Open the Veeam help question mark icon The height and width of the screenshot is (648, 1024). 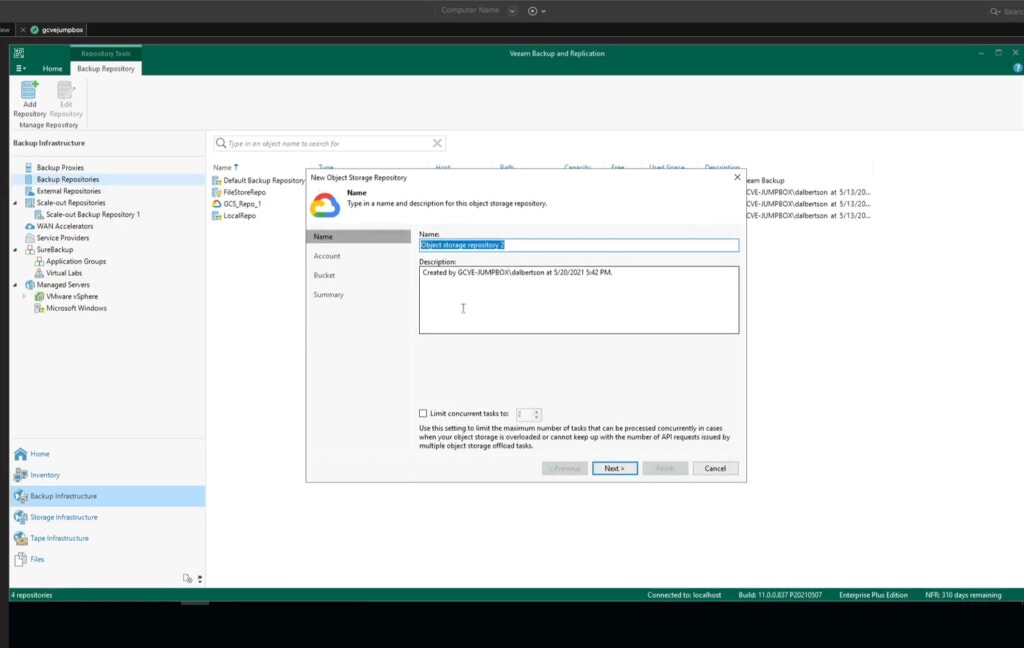coord(1017,68)
